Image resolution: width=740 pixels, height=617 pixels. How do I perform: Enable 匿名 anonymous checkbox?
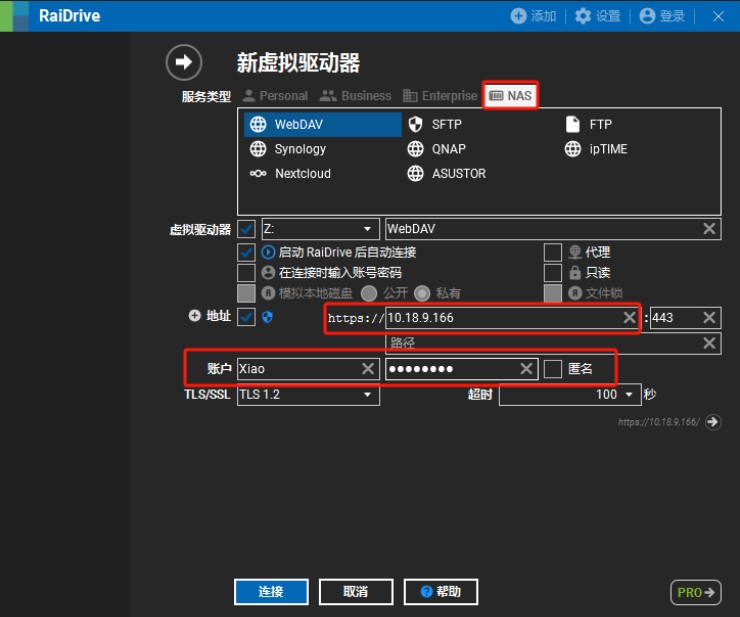coord(553,369)
